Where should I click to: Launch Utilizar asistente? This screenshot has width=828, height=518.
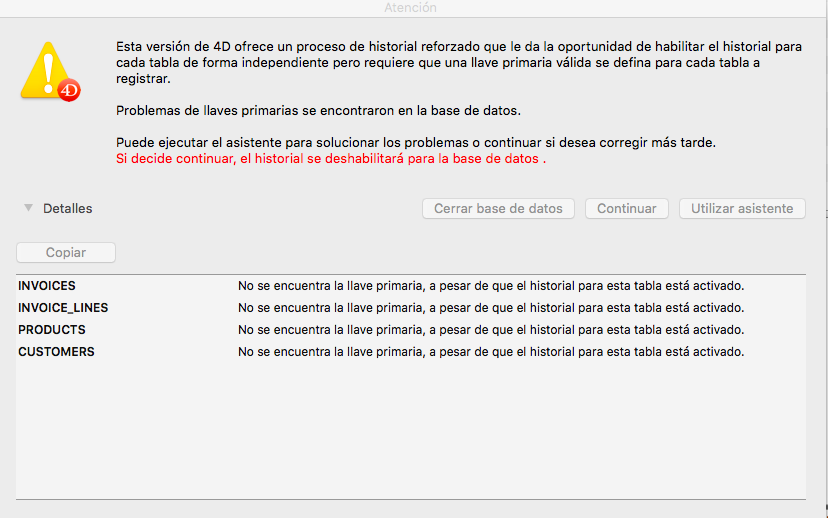(x=742, y=209)
